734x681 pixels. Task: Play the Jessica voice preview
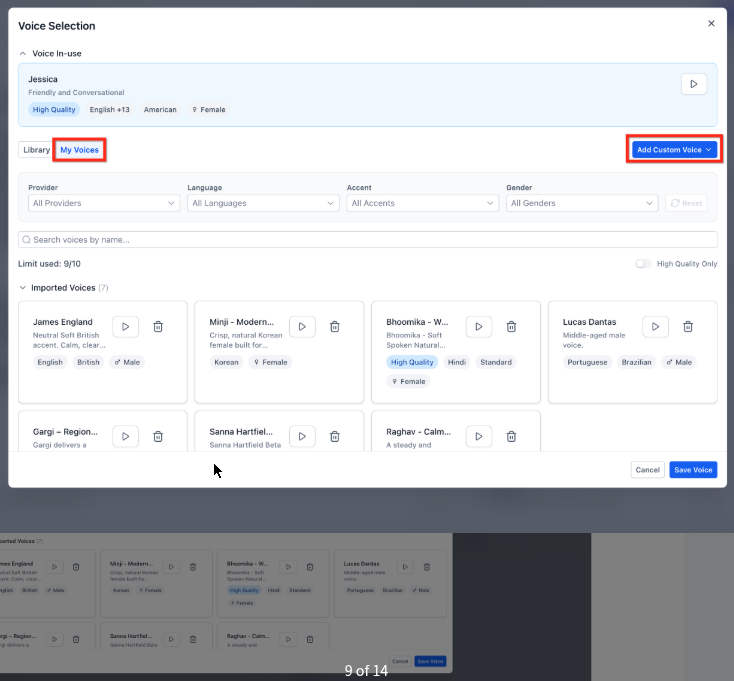click(693, 84)
